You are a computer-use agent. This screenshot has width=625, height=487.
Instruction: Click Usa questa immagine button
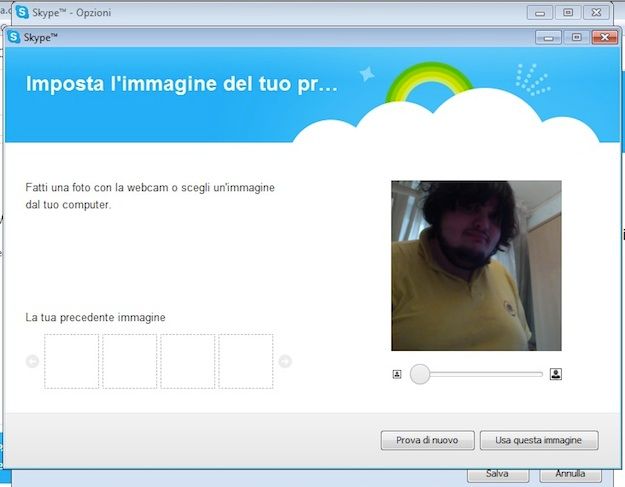pyautogui.click(x=539, y=440)
